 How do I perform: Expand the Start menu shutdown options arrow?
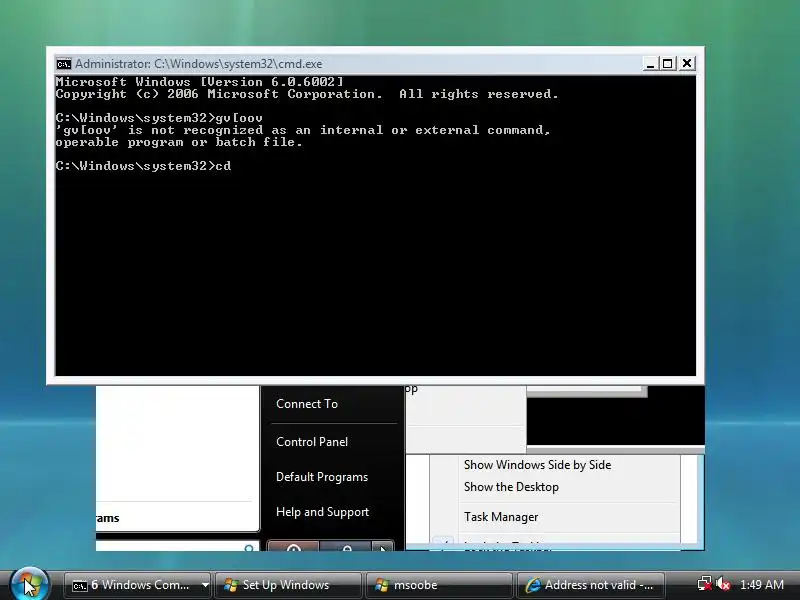click(382, 547)
